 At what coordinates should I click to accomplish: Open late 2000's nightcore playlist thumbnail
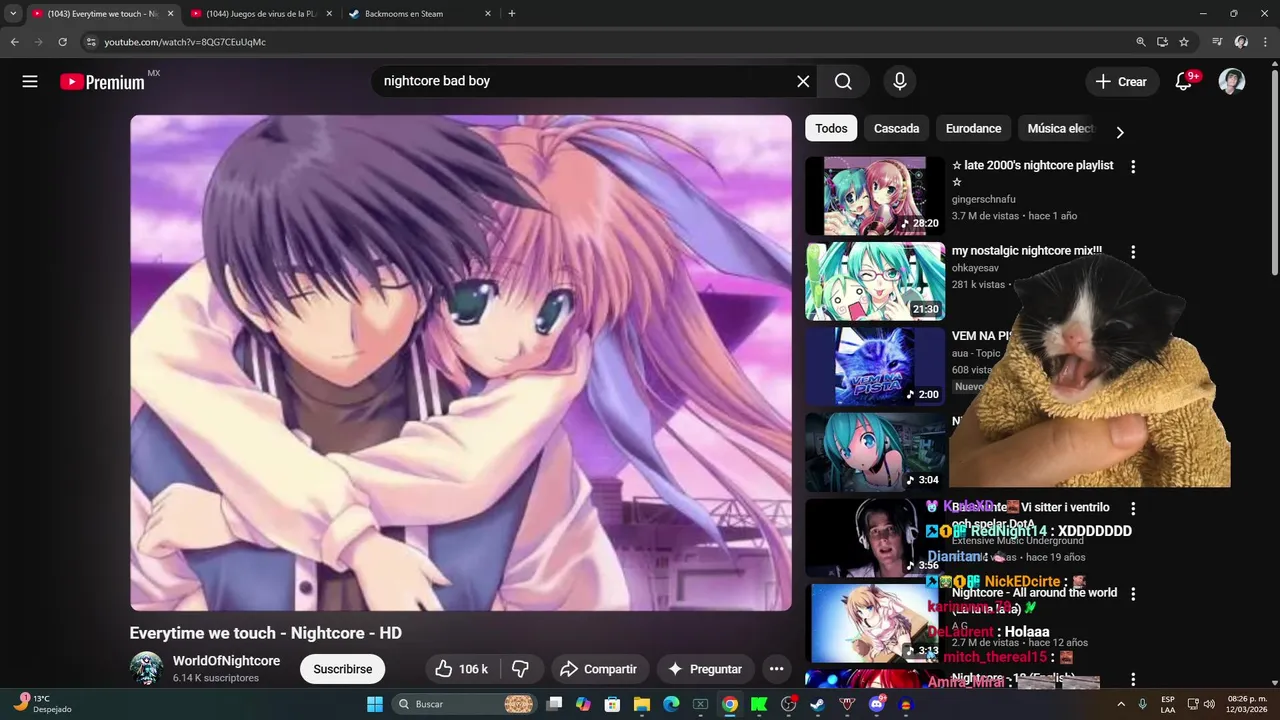coord(875,196)
